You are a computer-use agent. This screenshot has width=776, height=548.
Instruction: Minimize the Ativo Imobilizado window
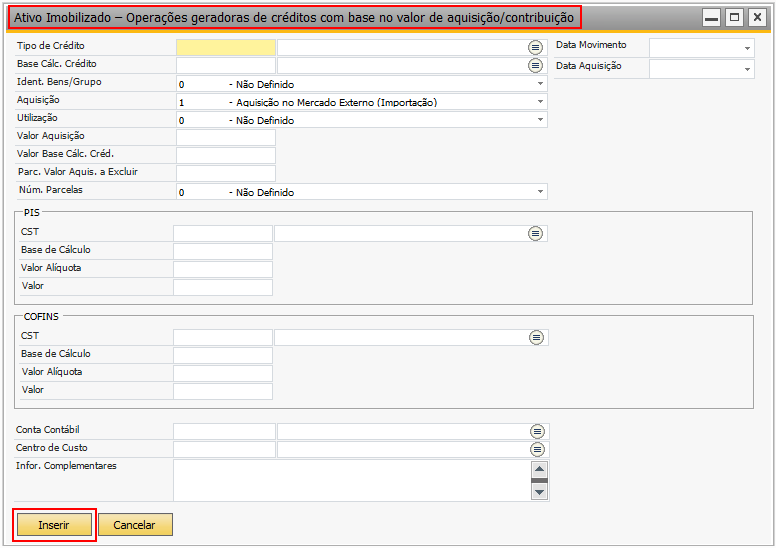(712, 18)
